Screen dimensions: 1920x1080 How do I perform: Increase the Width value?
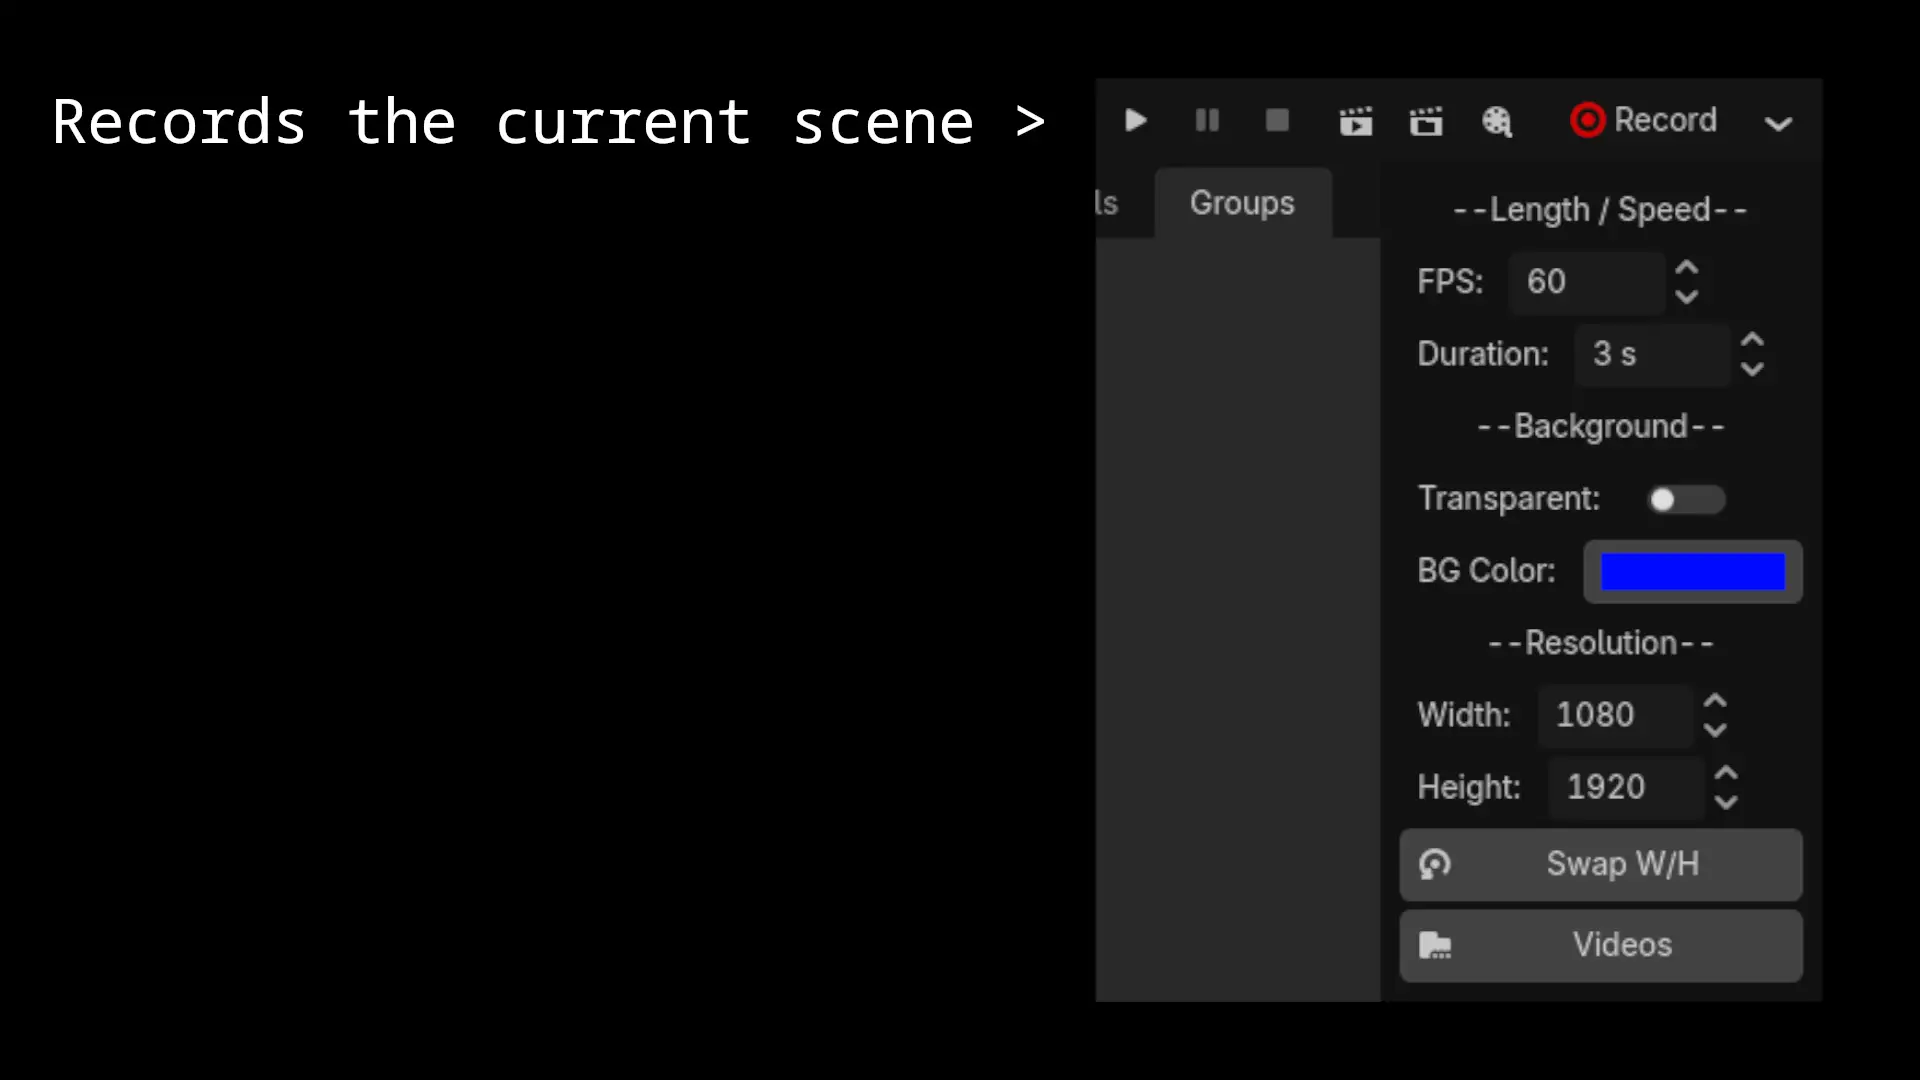pyautogui.click(x=1715, y=701)
